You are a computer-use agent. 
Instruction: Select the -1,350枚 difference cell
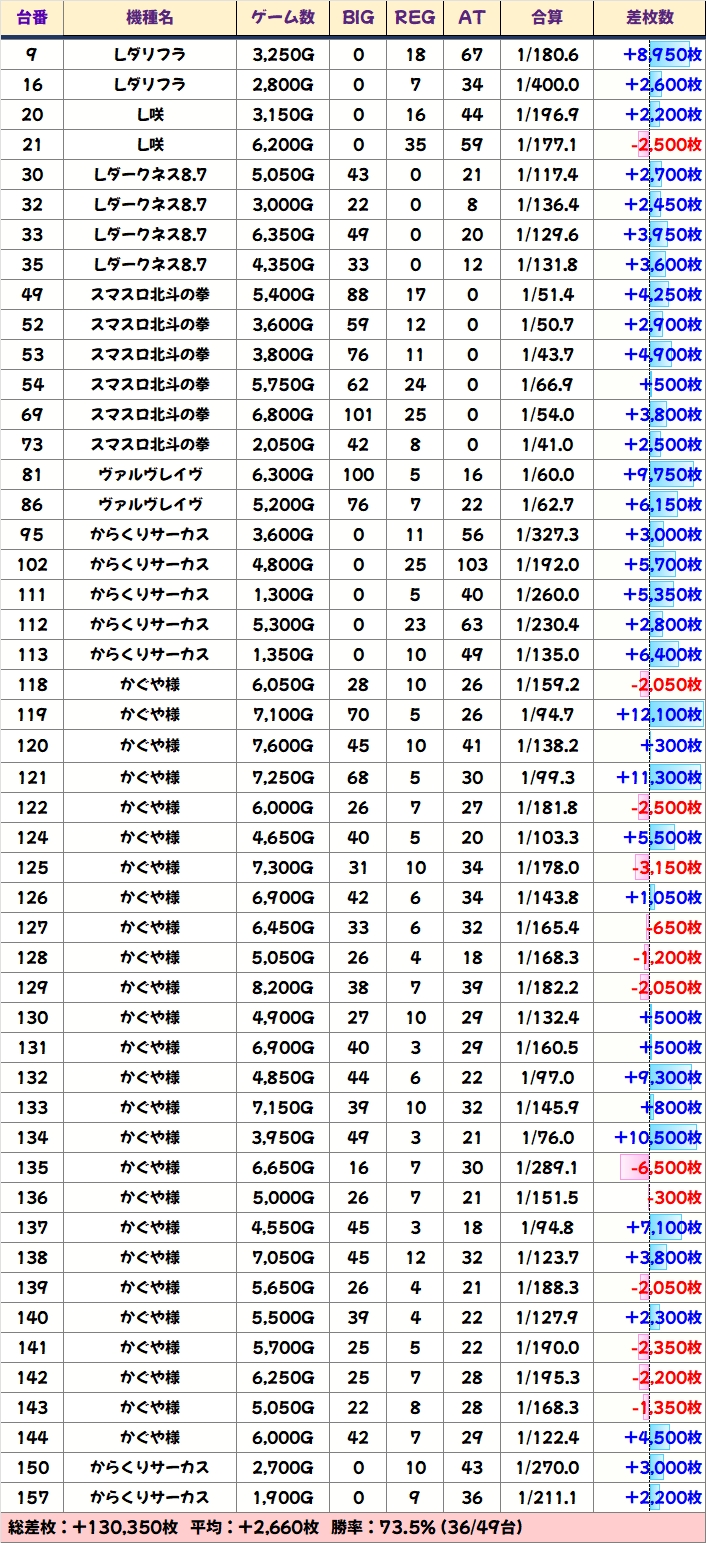point(650,1407)
